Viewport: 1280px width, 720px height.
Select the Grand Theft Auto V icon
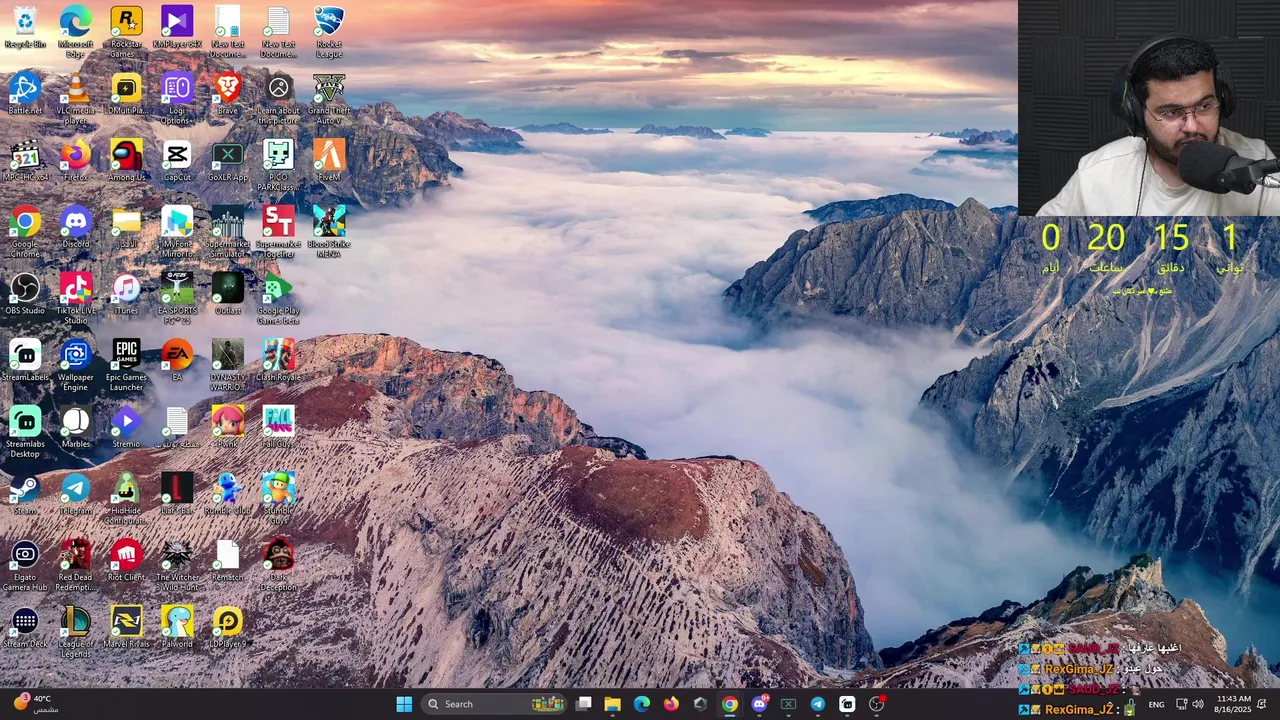(x=329, y=99)
